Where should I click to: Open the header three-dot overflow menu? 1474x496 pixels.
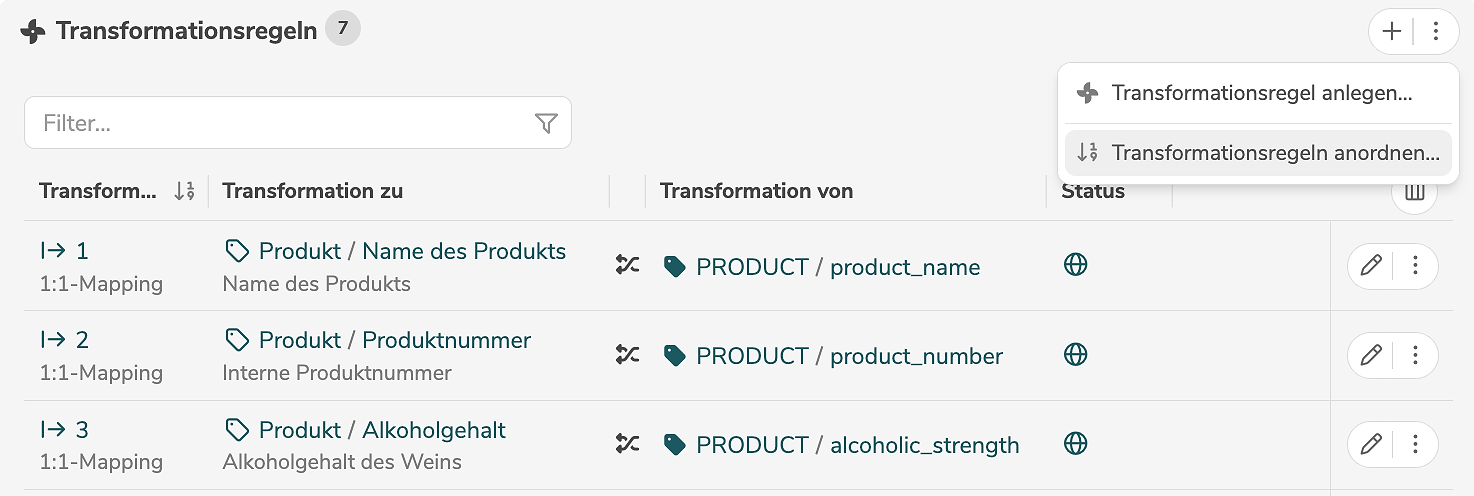click(x=1436, y=32)
